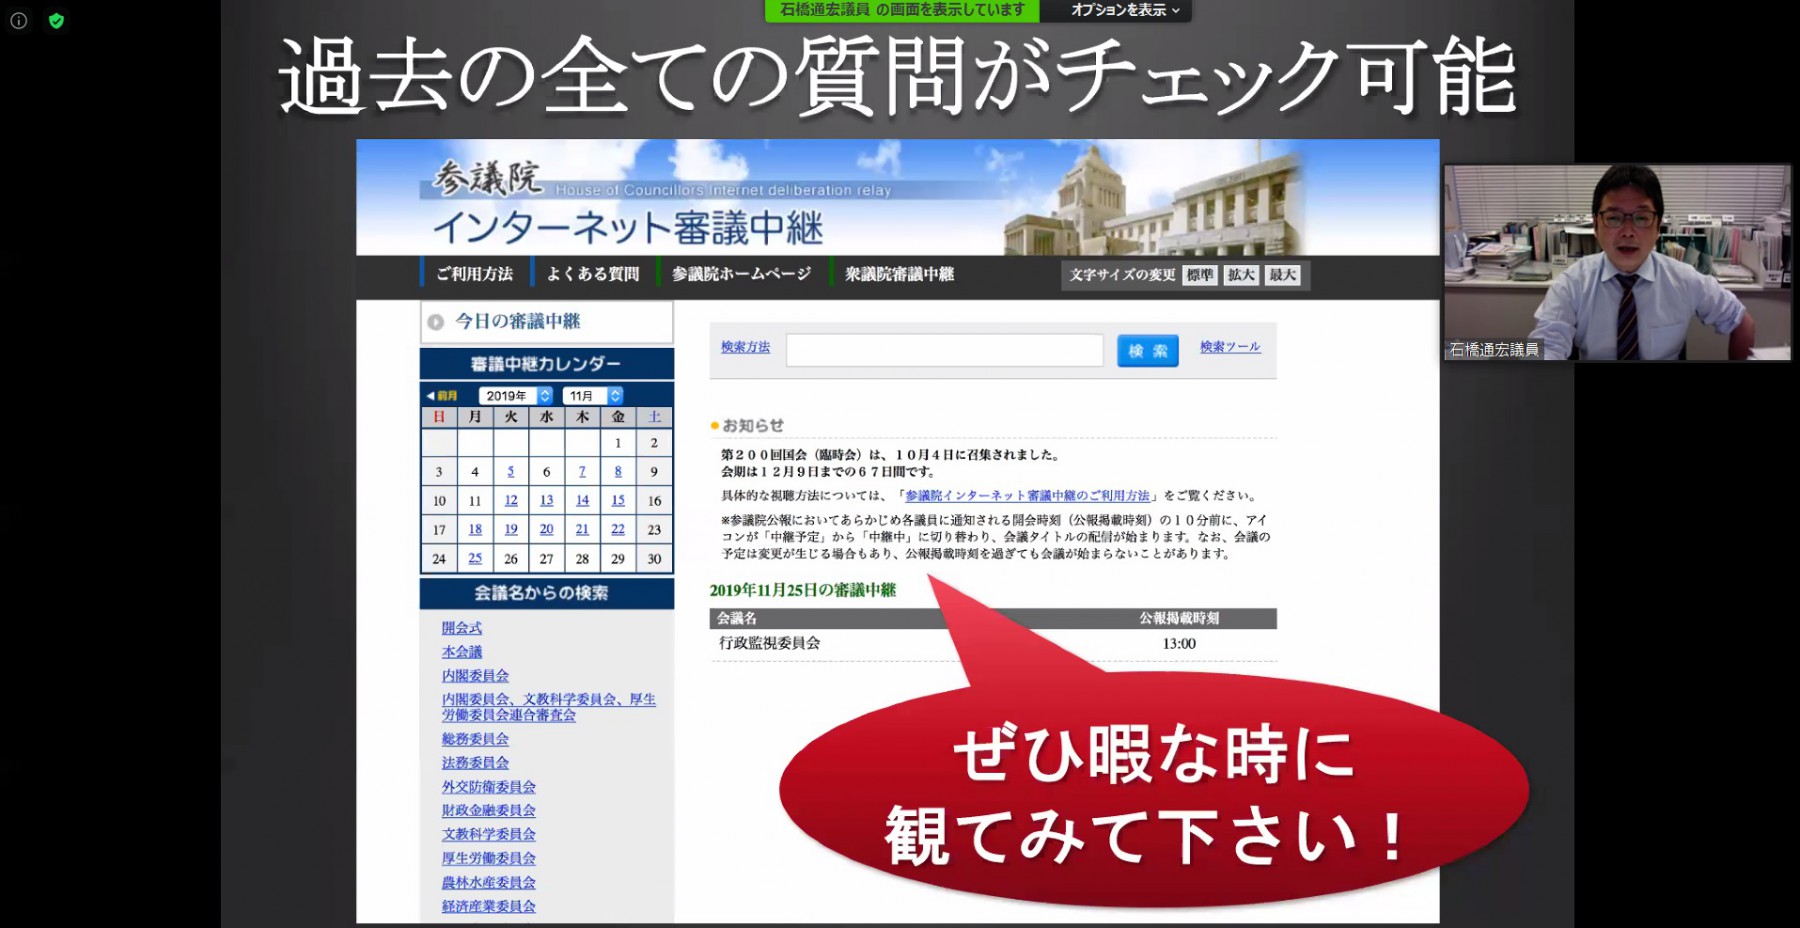1800x928 pixels.
Task: Open ご利用方法 menu item
Action: pyautogui.click(x=474, y=274)
